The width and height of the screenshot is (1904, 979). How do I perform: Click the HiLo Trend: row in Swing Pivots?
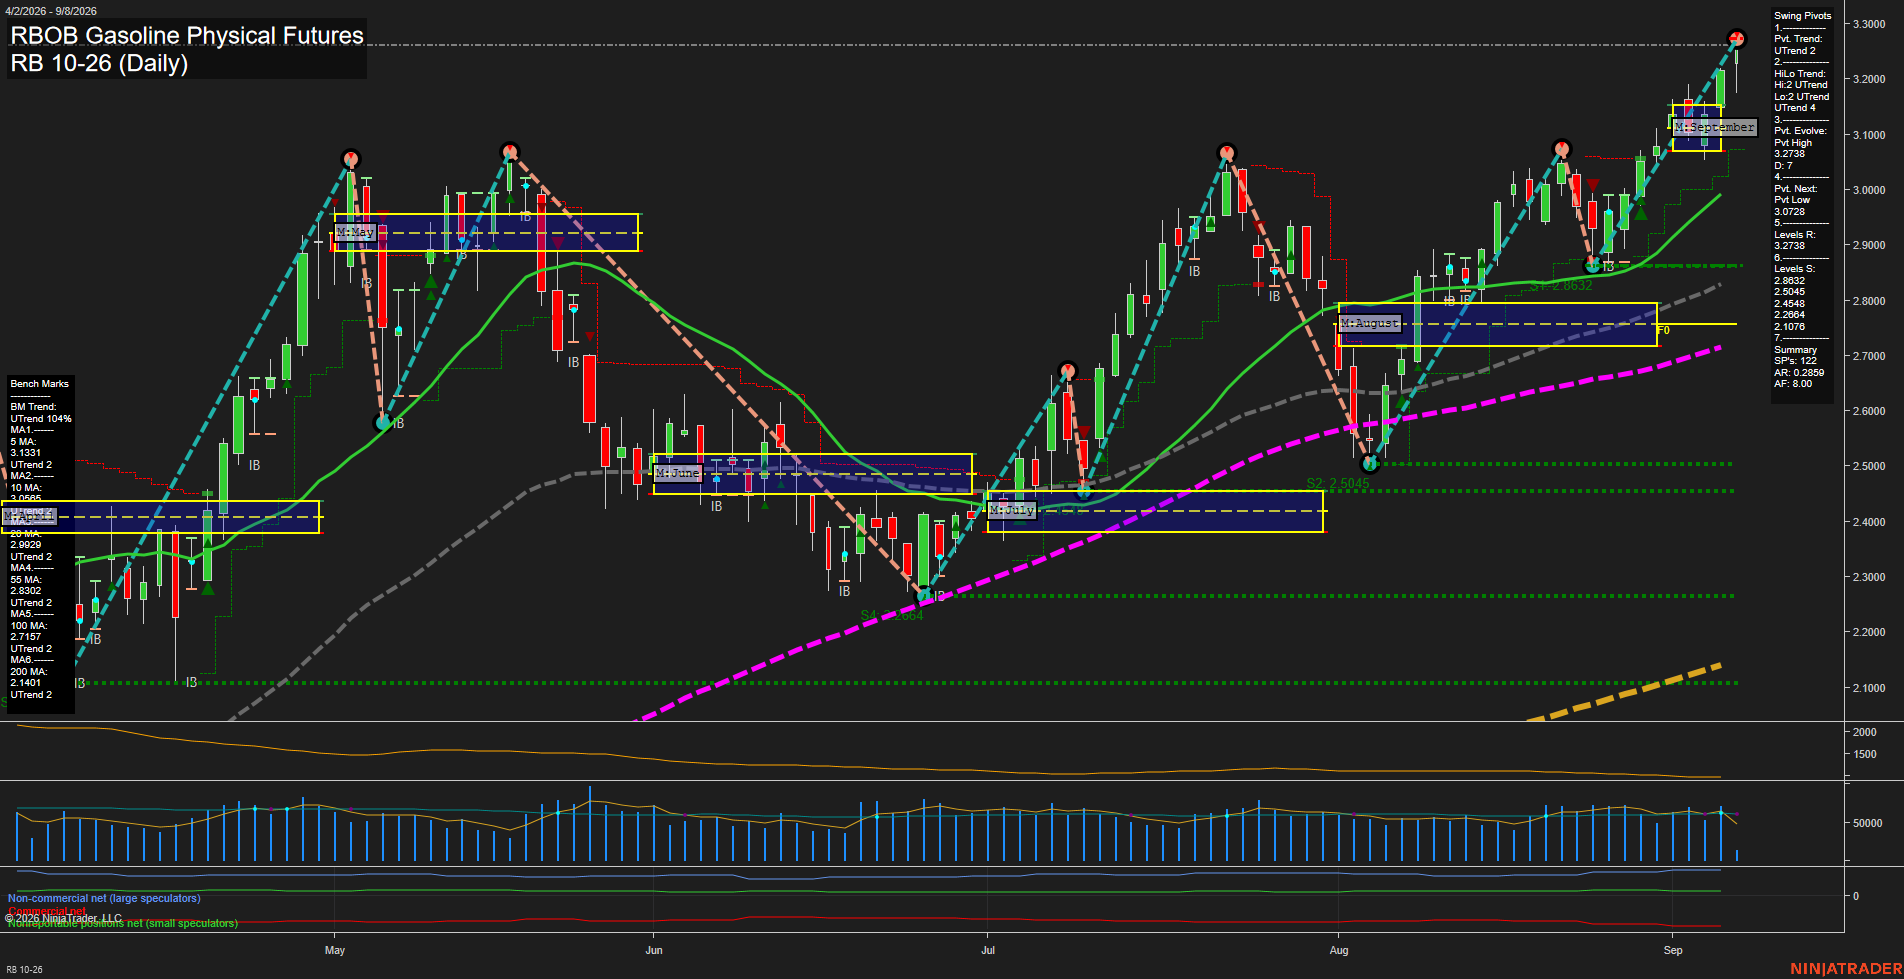[x=1800, y=74]
